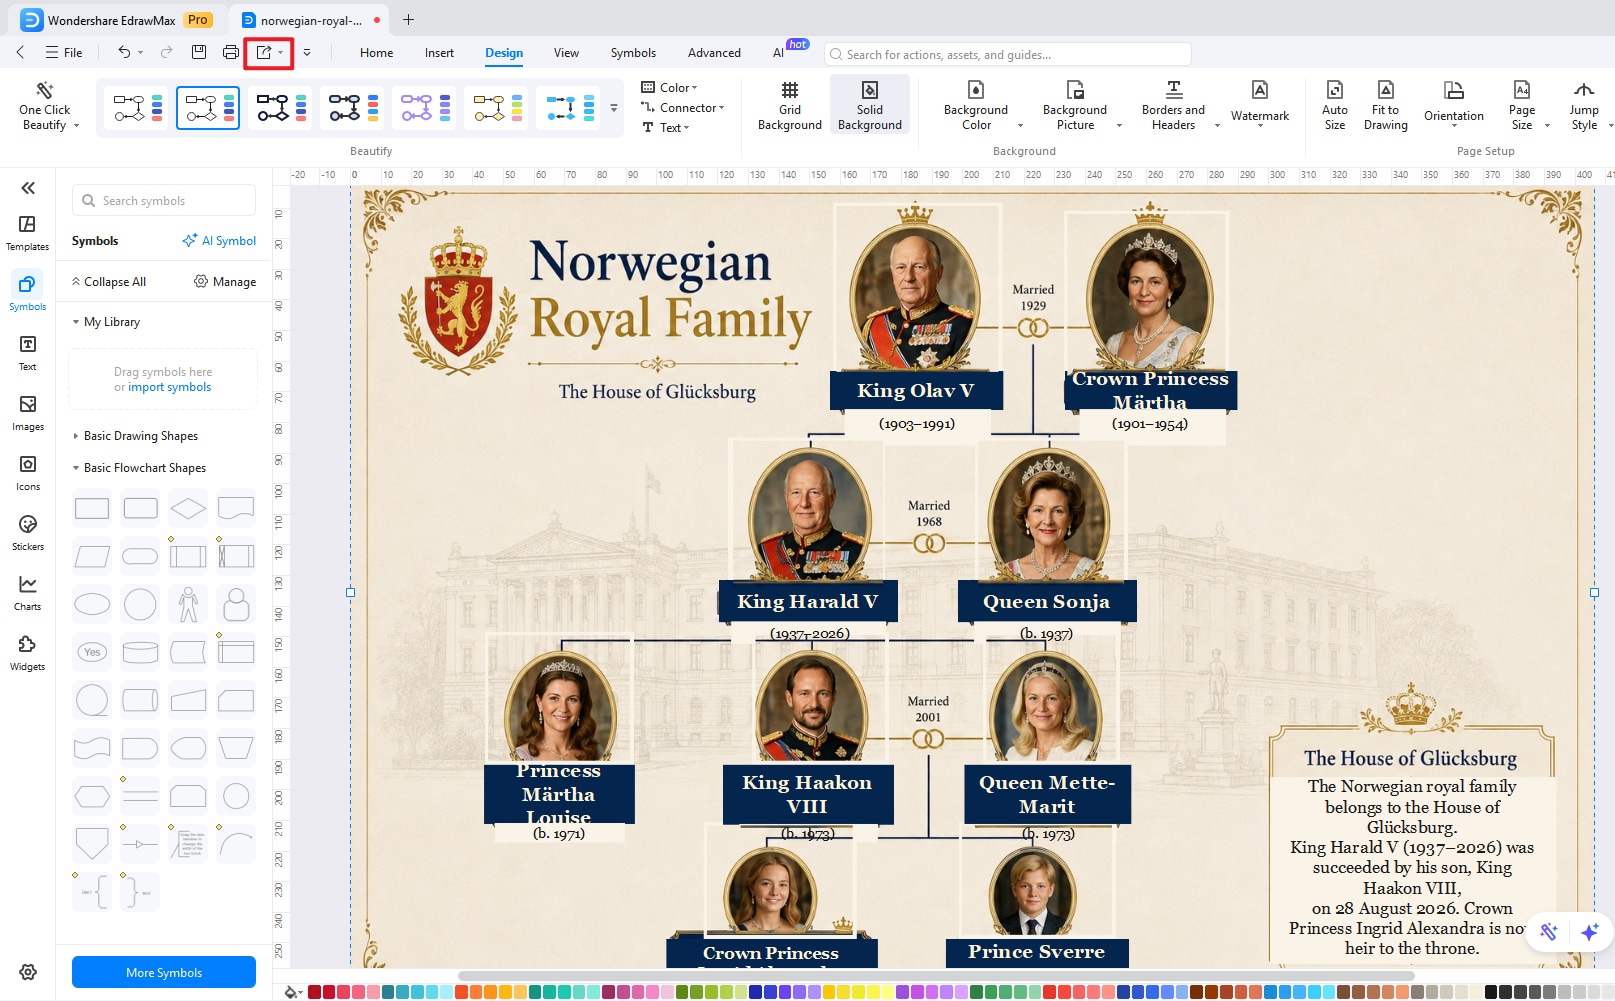Select the highlighted second beautify theme thumbnail

(x=208, y=108)
